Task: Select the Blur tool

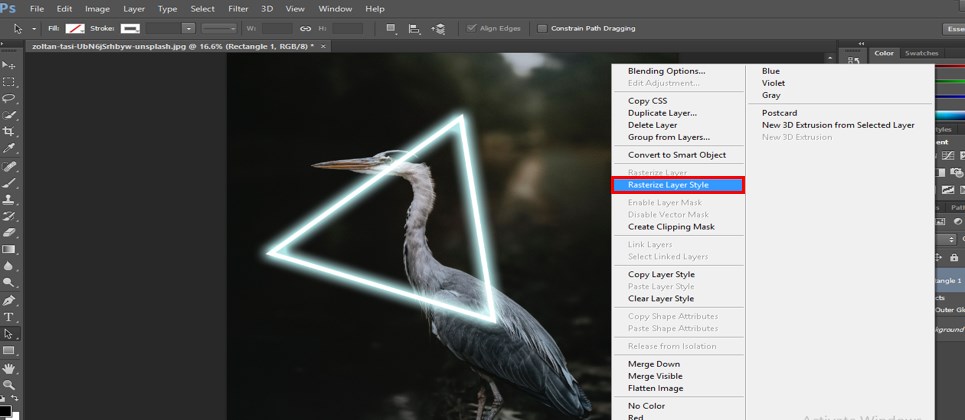Action: click(9, 266)
